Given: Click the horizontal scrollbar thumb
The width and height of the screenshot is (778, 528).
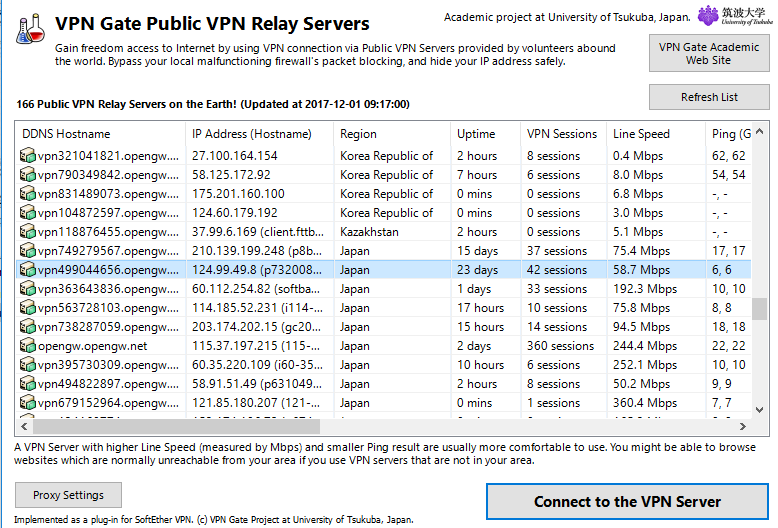Looking at the screenshot, I should [x=177, y=426].
